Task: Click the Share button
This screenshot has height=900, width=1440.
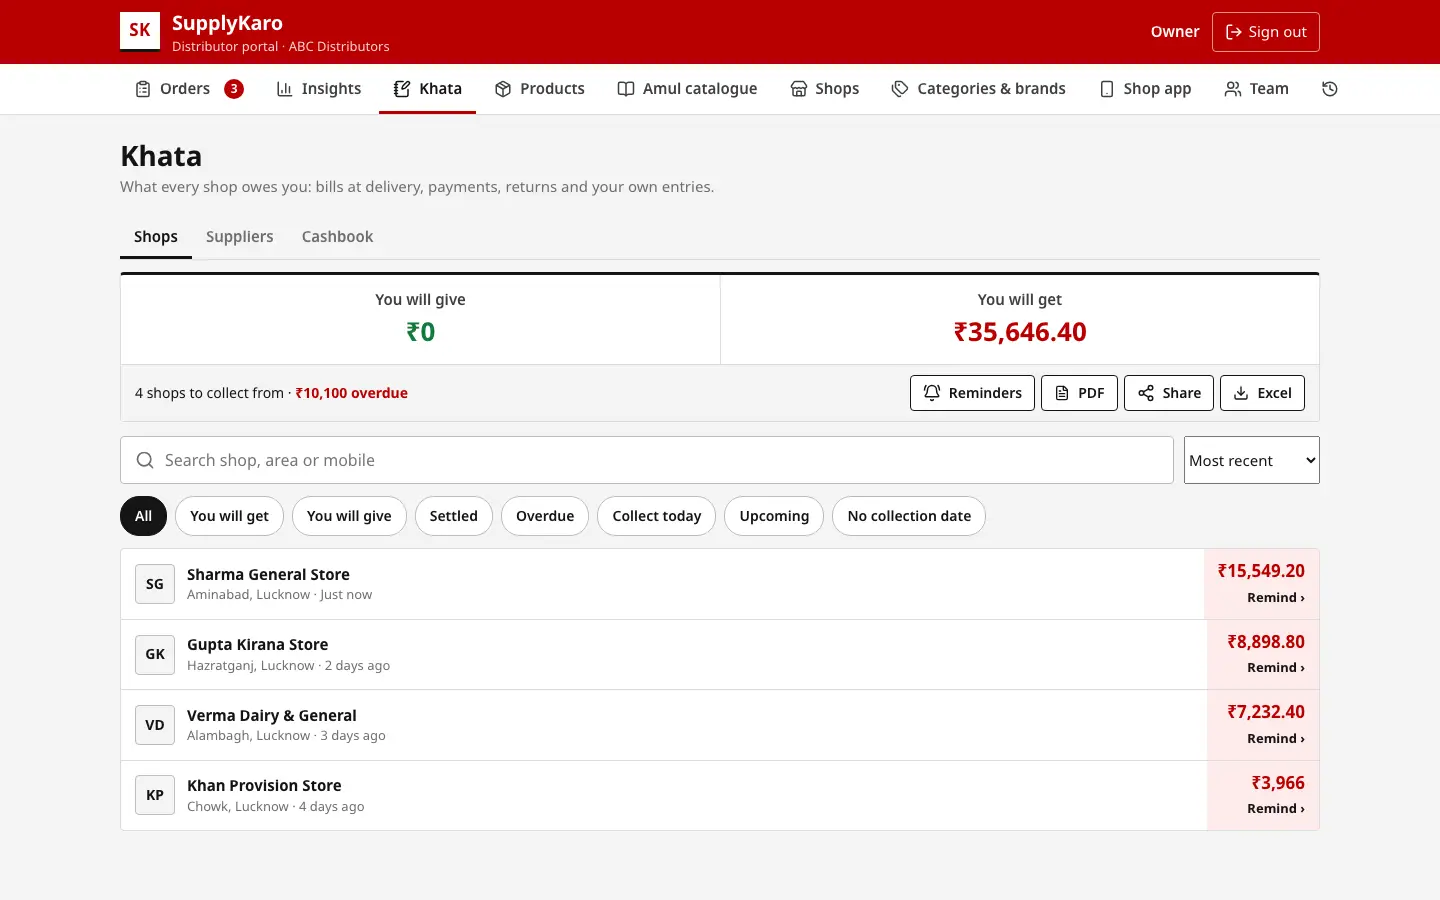Action: click(x=1169, y=393)
